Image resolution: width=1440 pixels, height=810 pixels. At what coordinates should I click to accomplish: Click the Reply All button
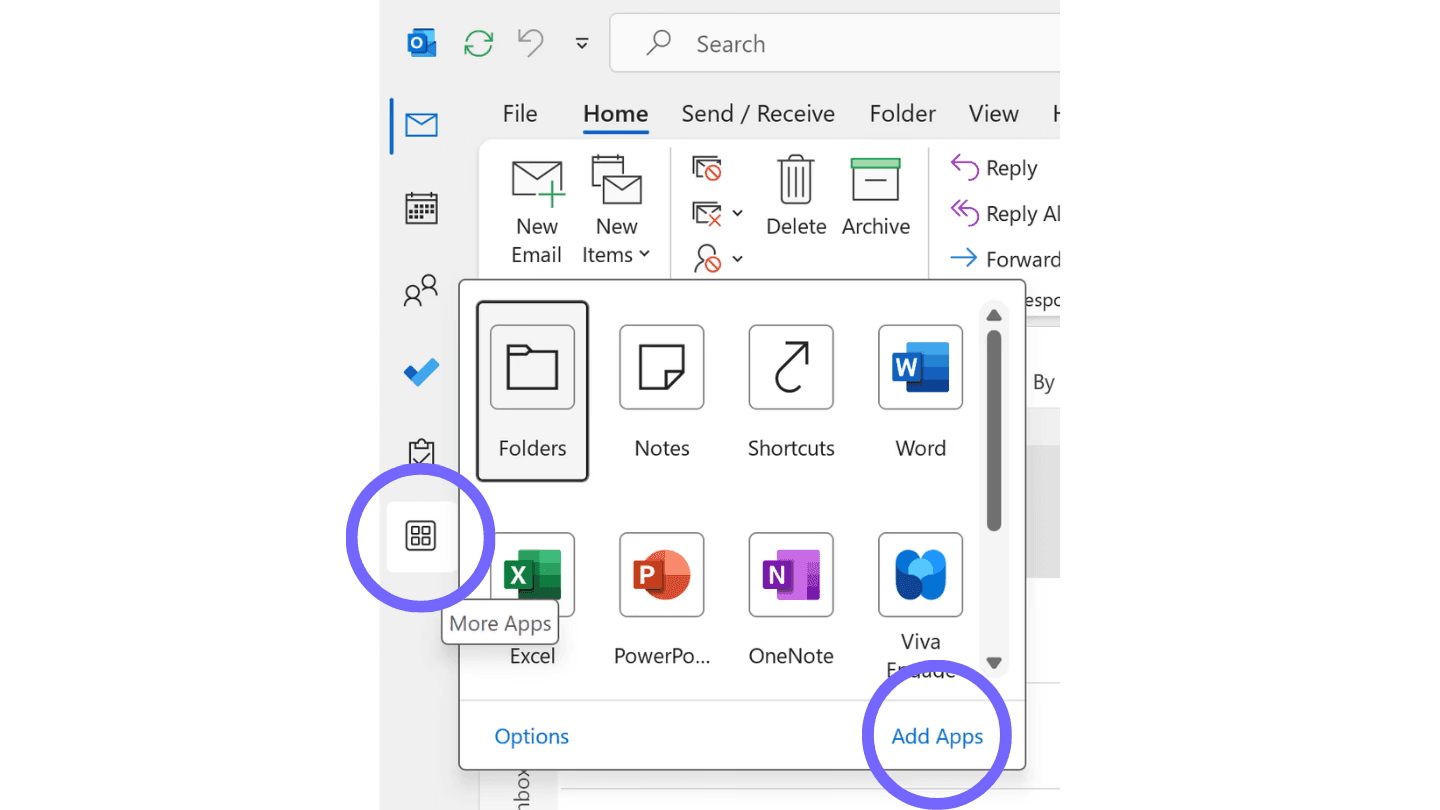coord(1005,213)
